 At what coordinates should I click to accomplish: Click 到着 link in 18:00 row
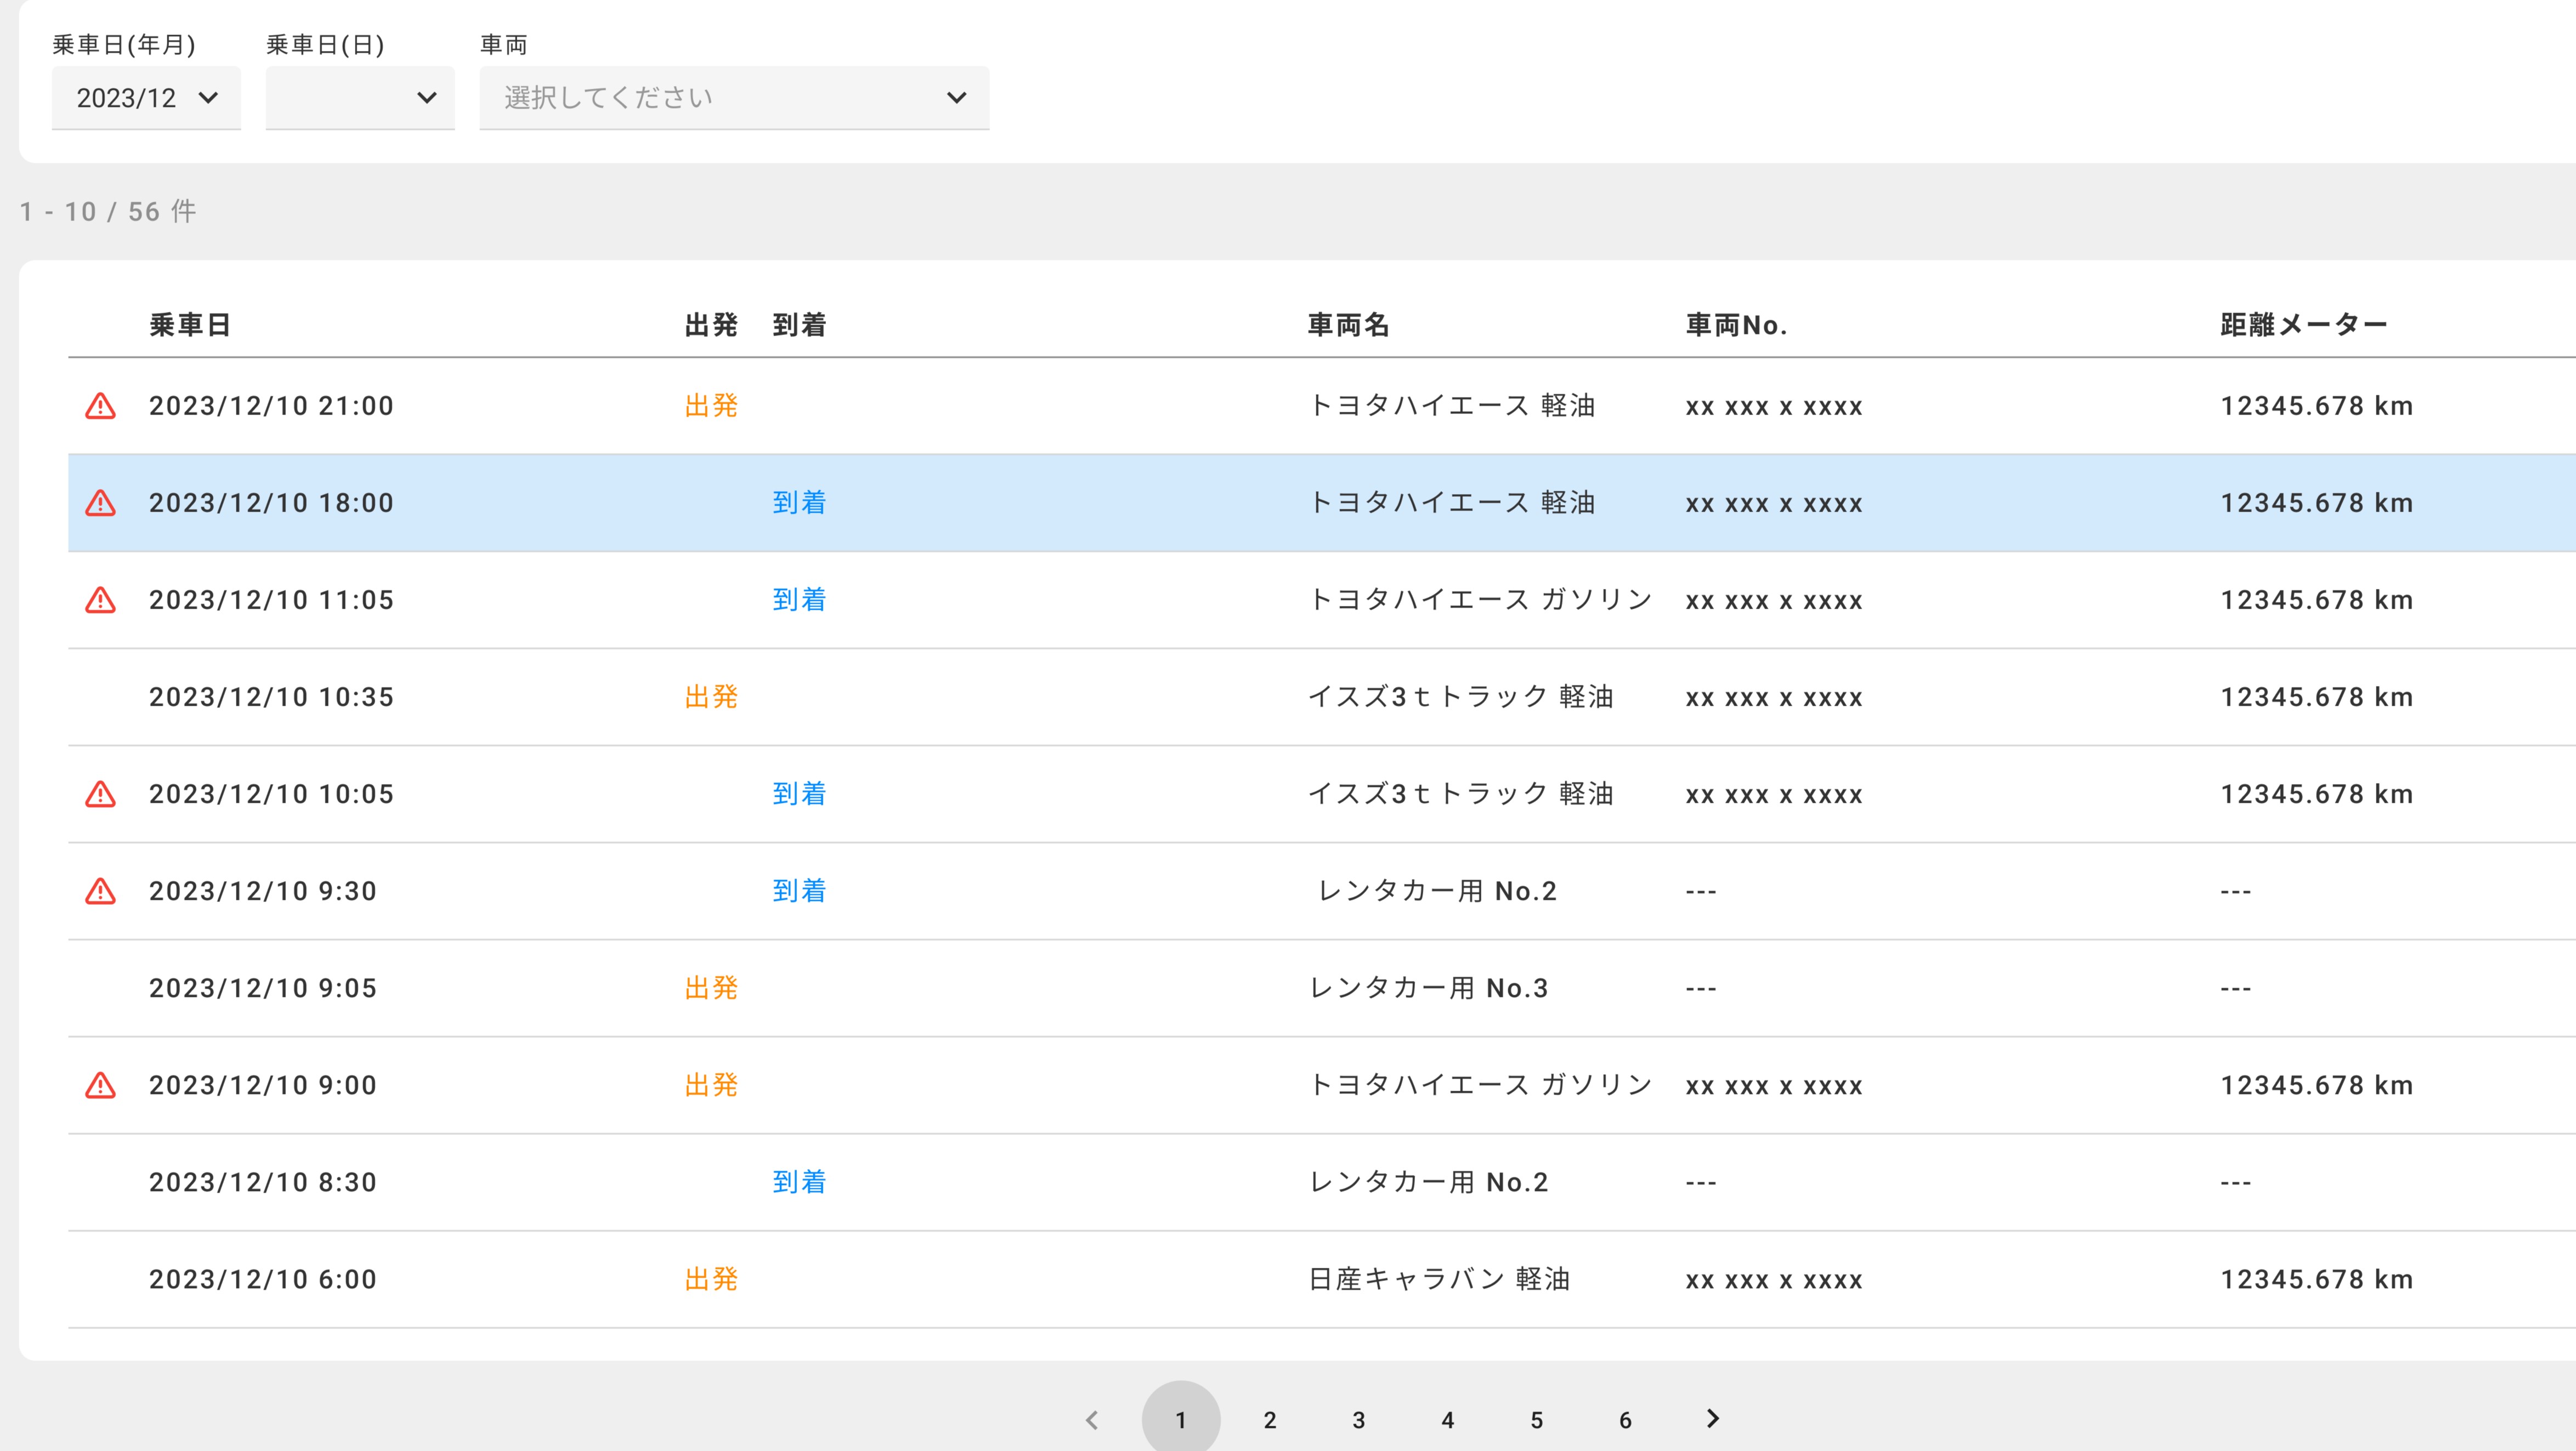799,503
